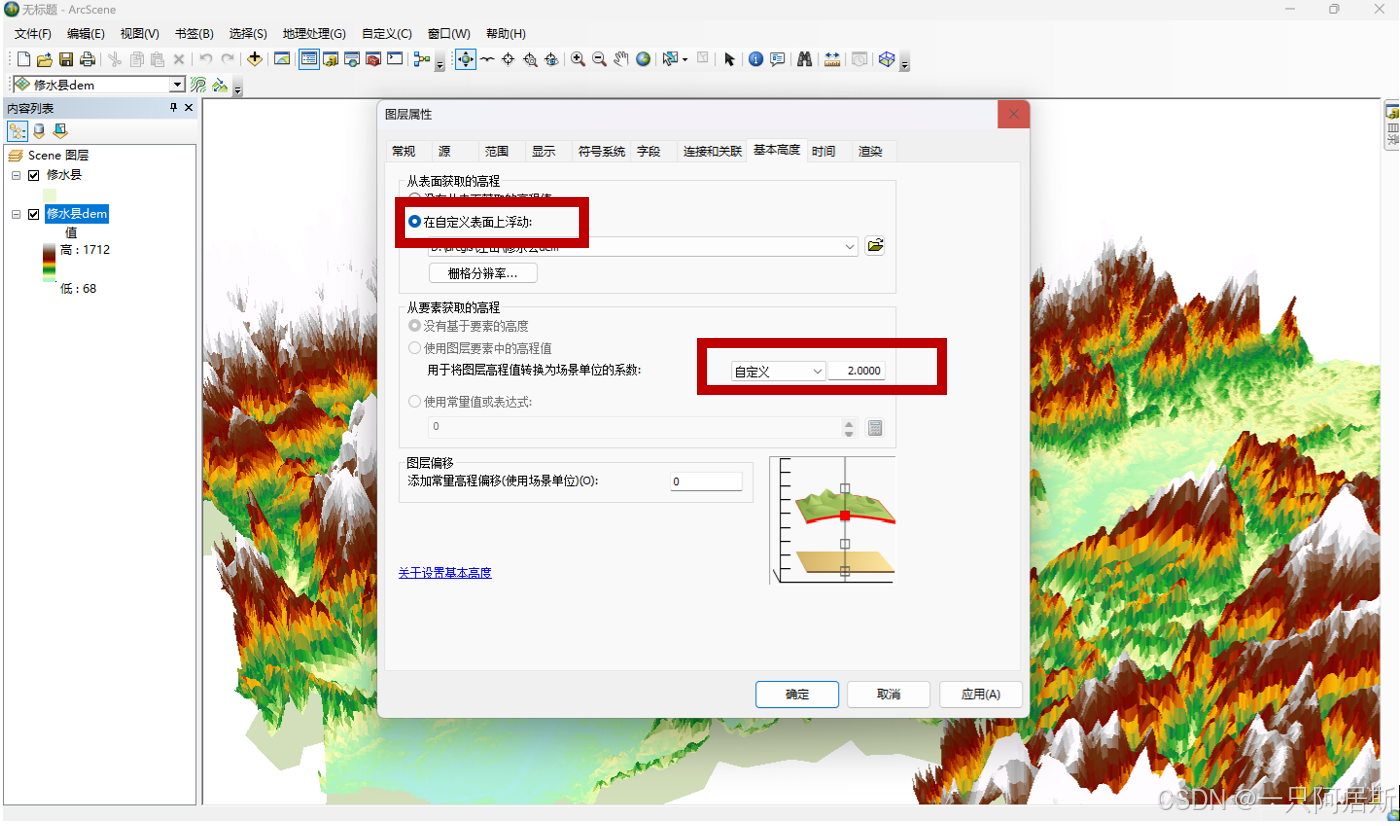The image size is (1400, 826).
Task: Switch to 常规 tab
Action: click(x=404, y=151)
